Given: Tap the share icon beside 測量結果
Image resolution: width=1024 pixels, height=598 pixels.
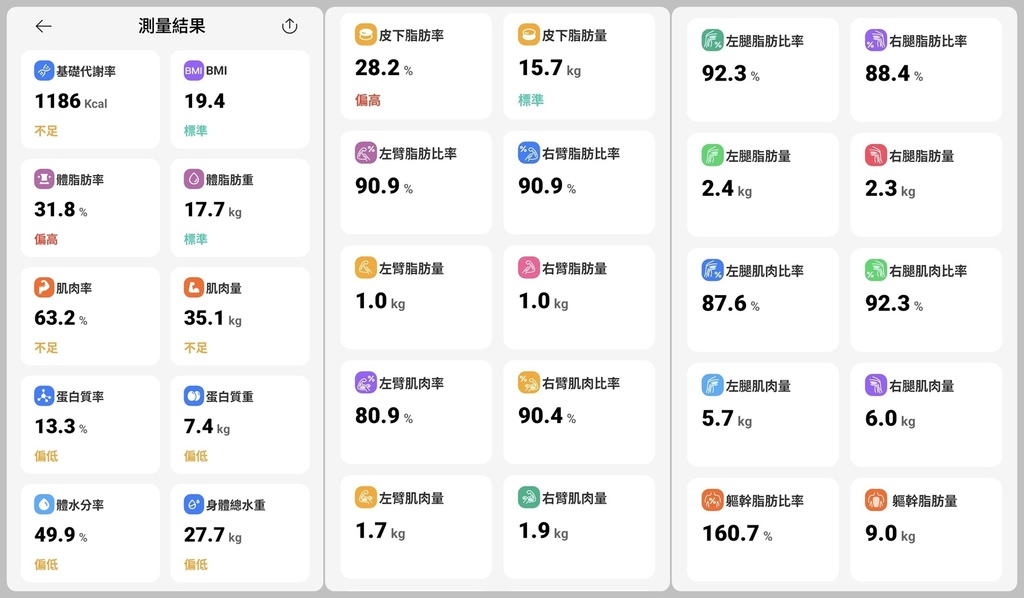Looking at the screenshot, I should click(290, 27).
